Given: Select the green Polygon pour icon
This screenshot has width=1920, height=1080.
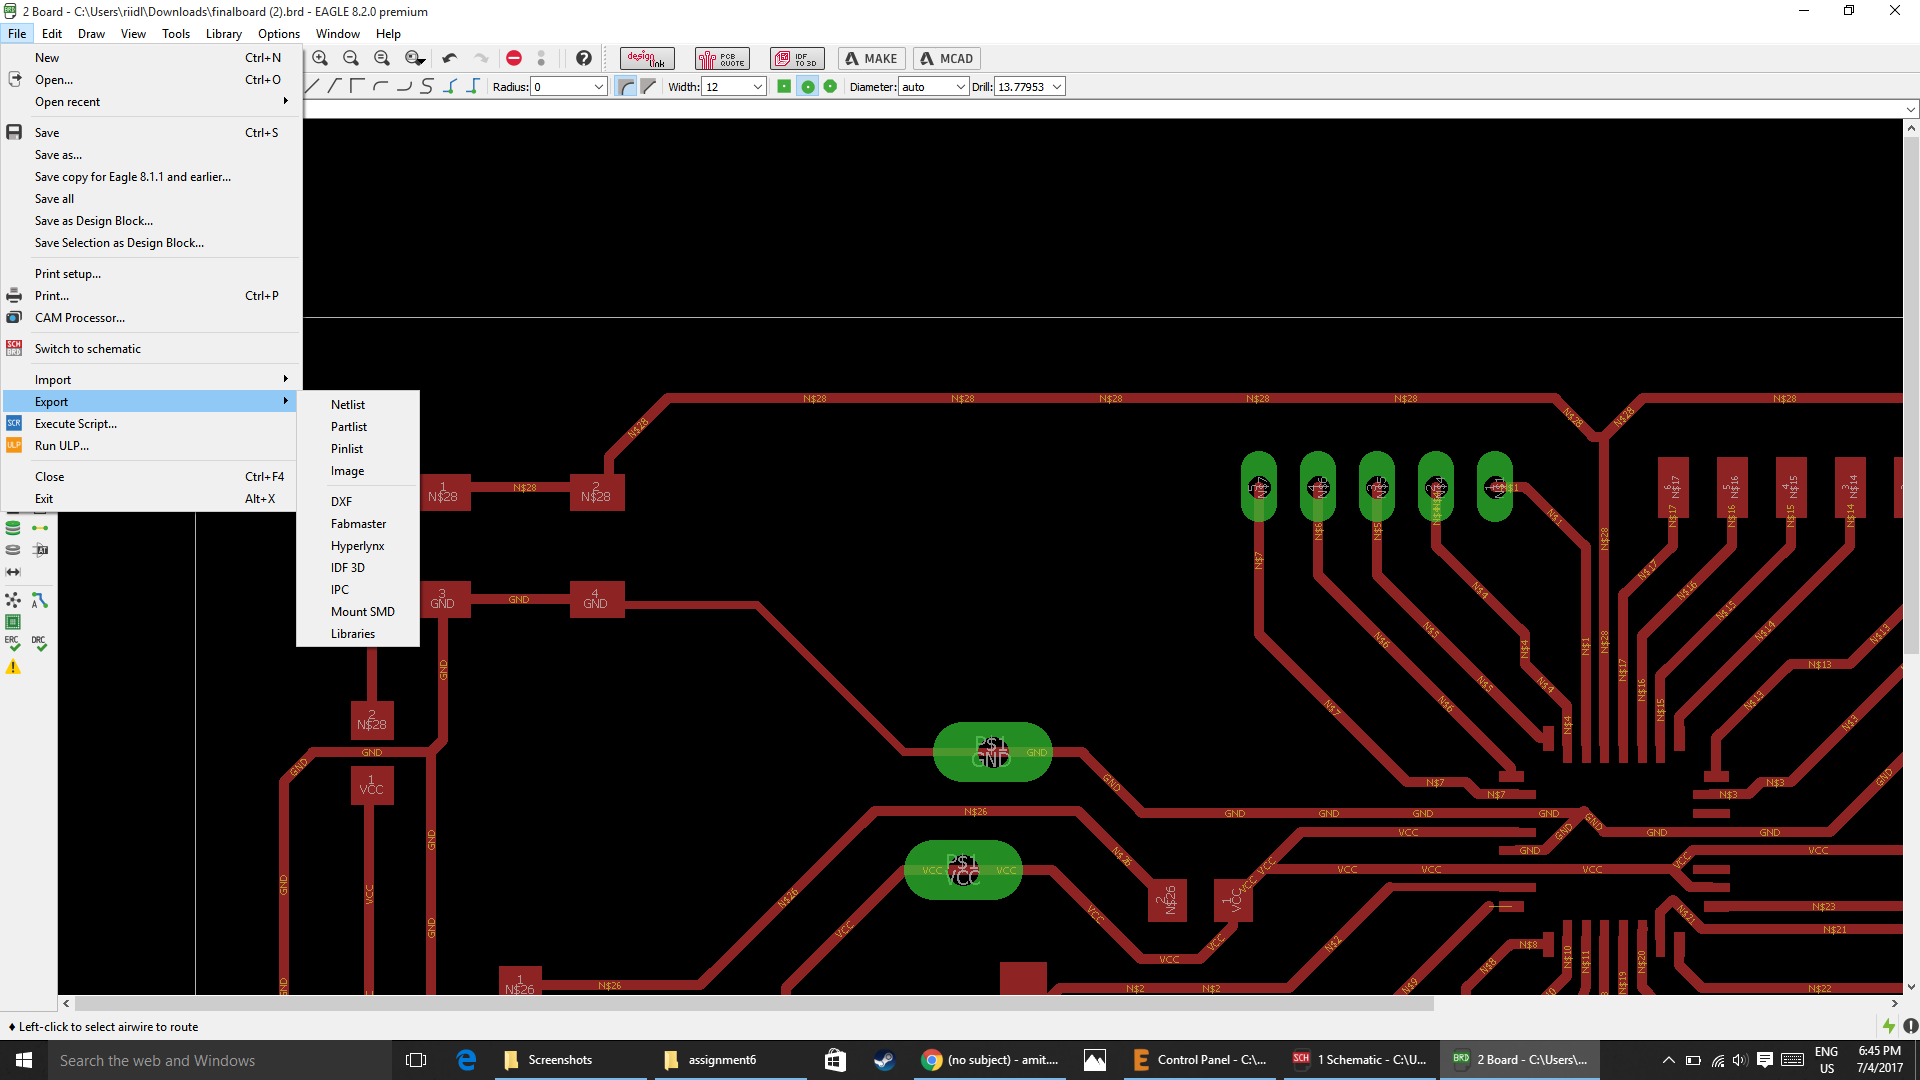Looking at the screenshot, I should (13, 622).
